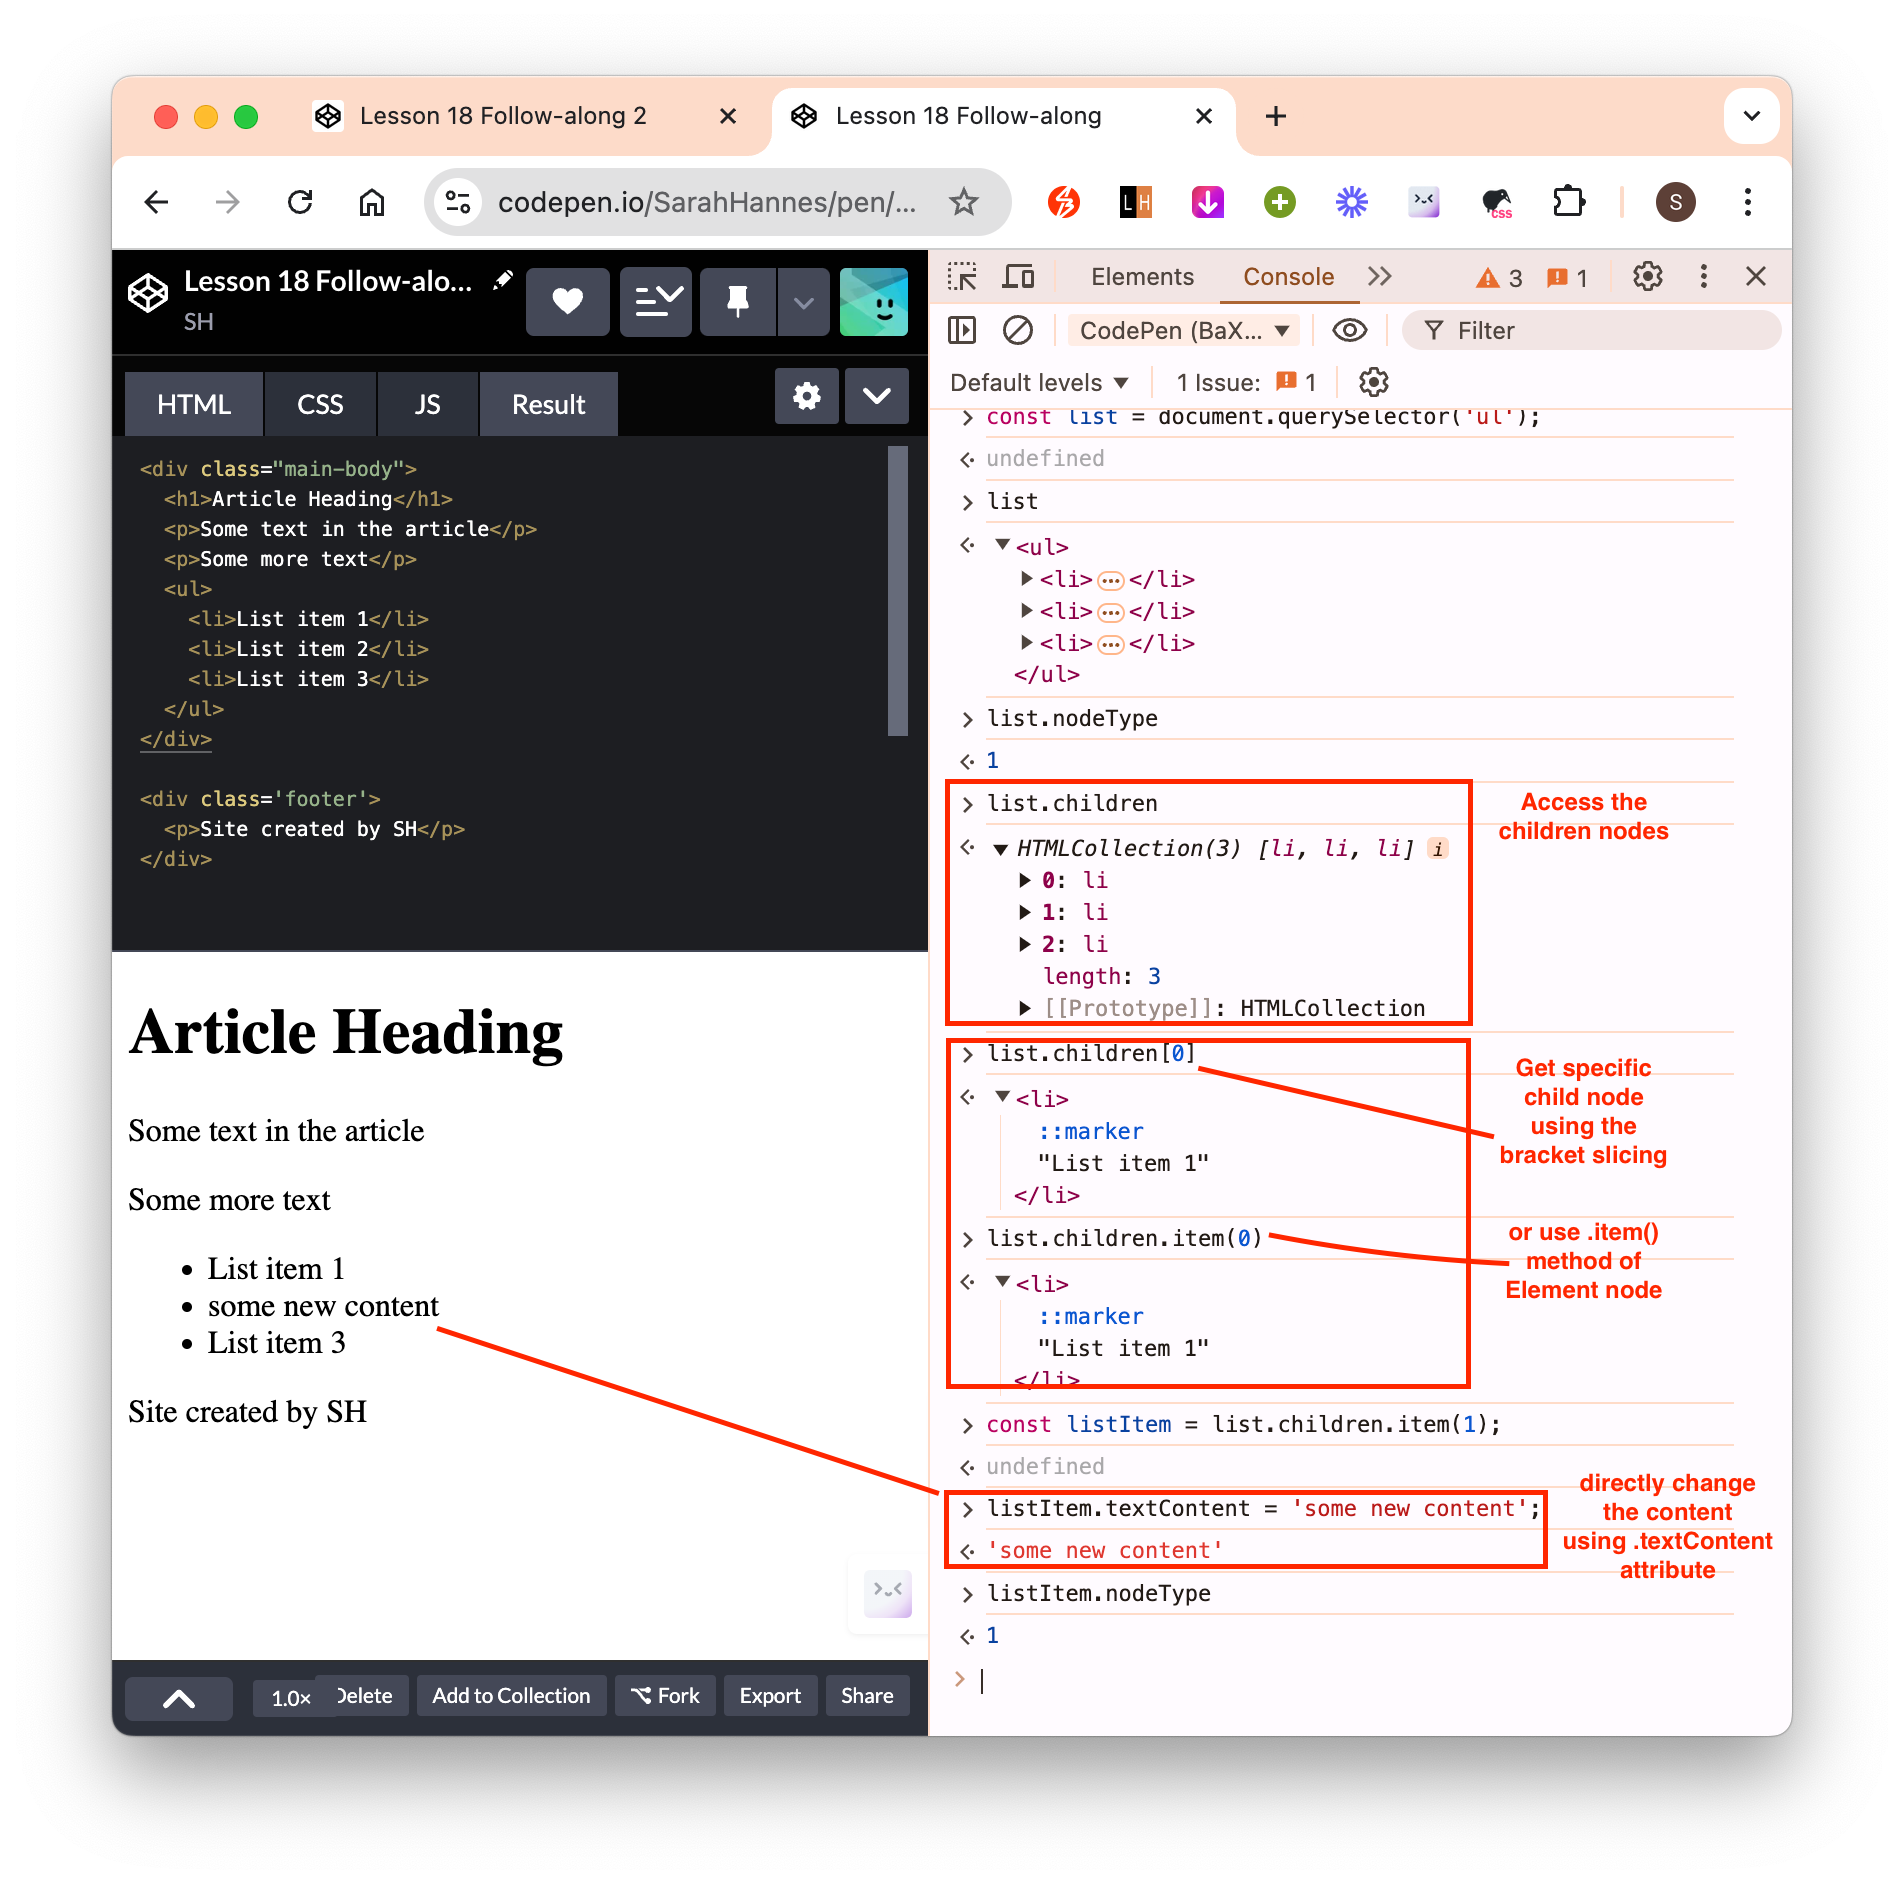Open console settings gear
The image size is (1904, 1884).
[x=1374, y=382]
